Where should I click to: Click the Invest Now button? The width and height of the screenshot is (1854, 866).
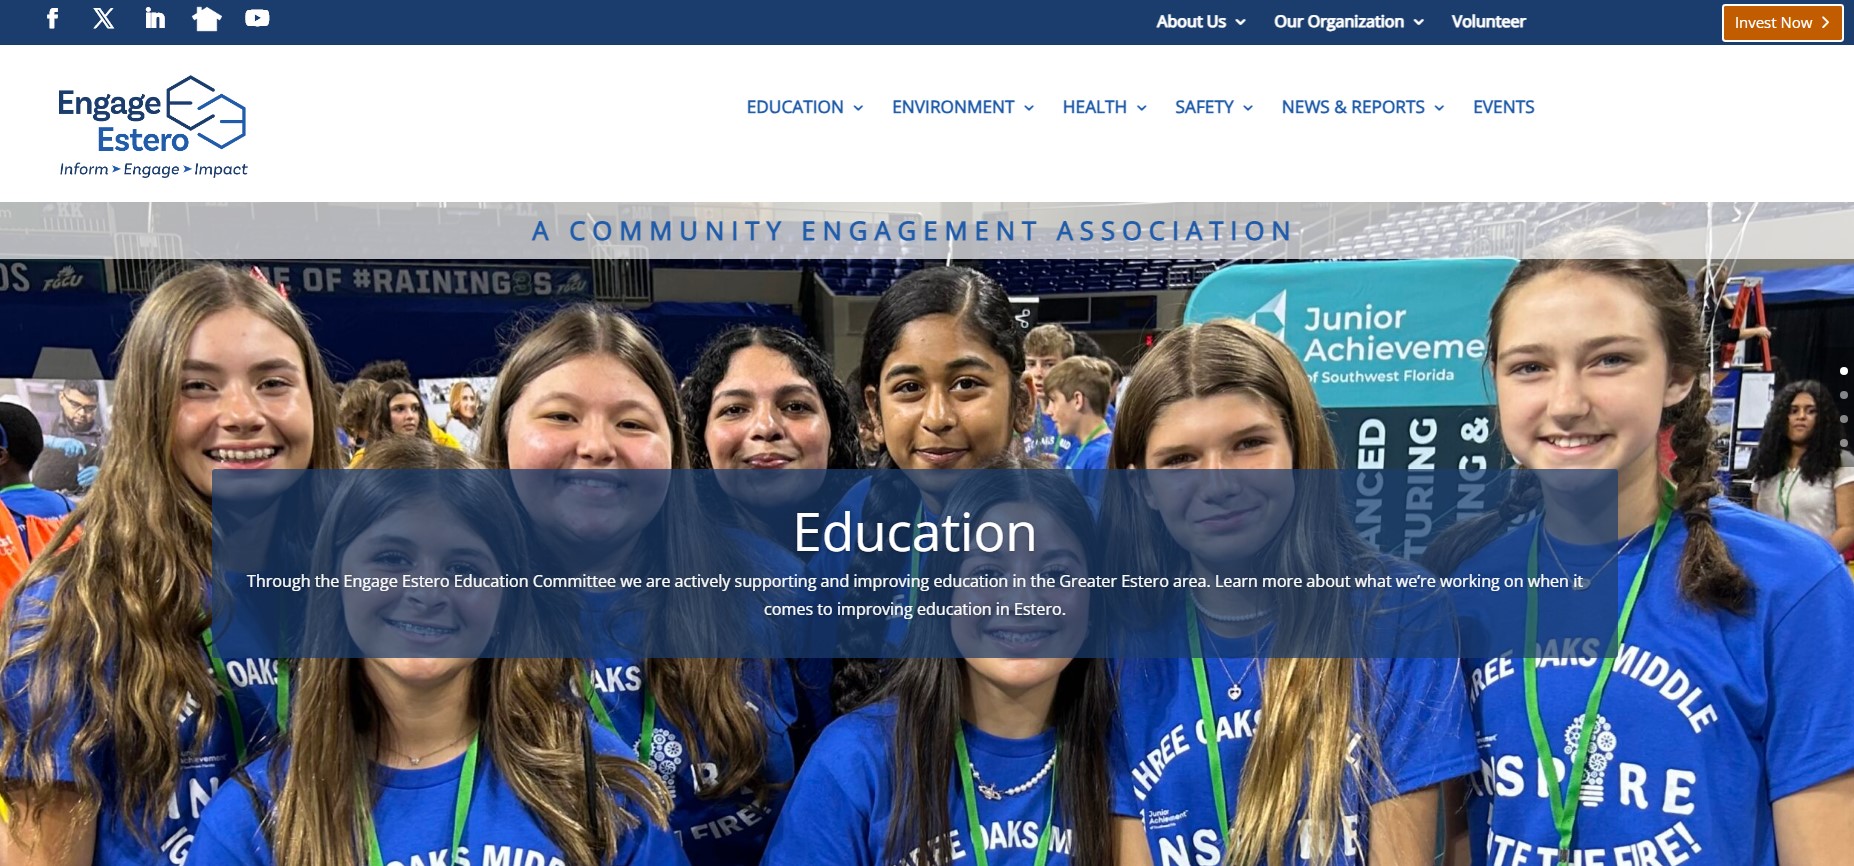point(1782,23)
